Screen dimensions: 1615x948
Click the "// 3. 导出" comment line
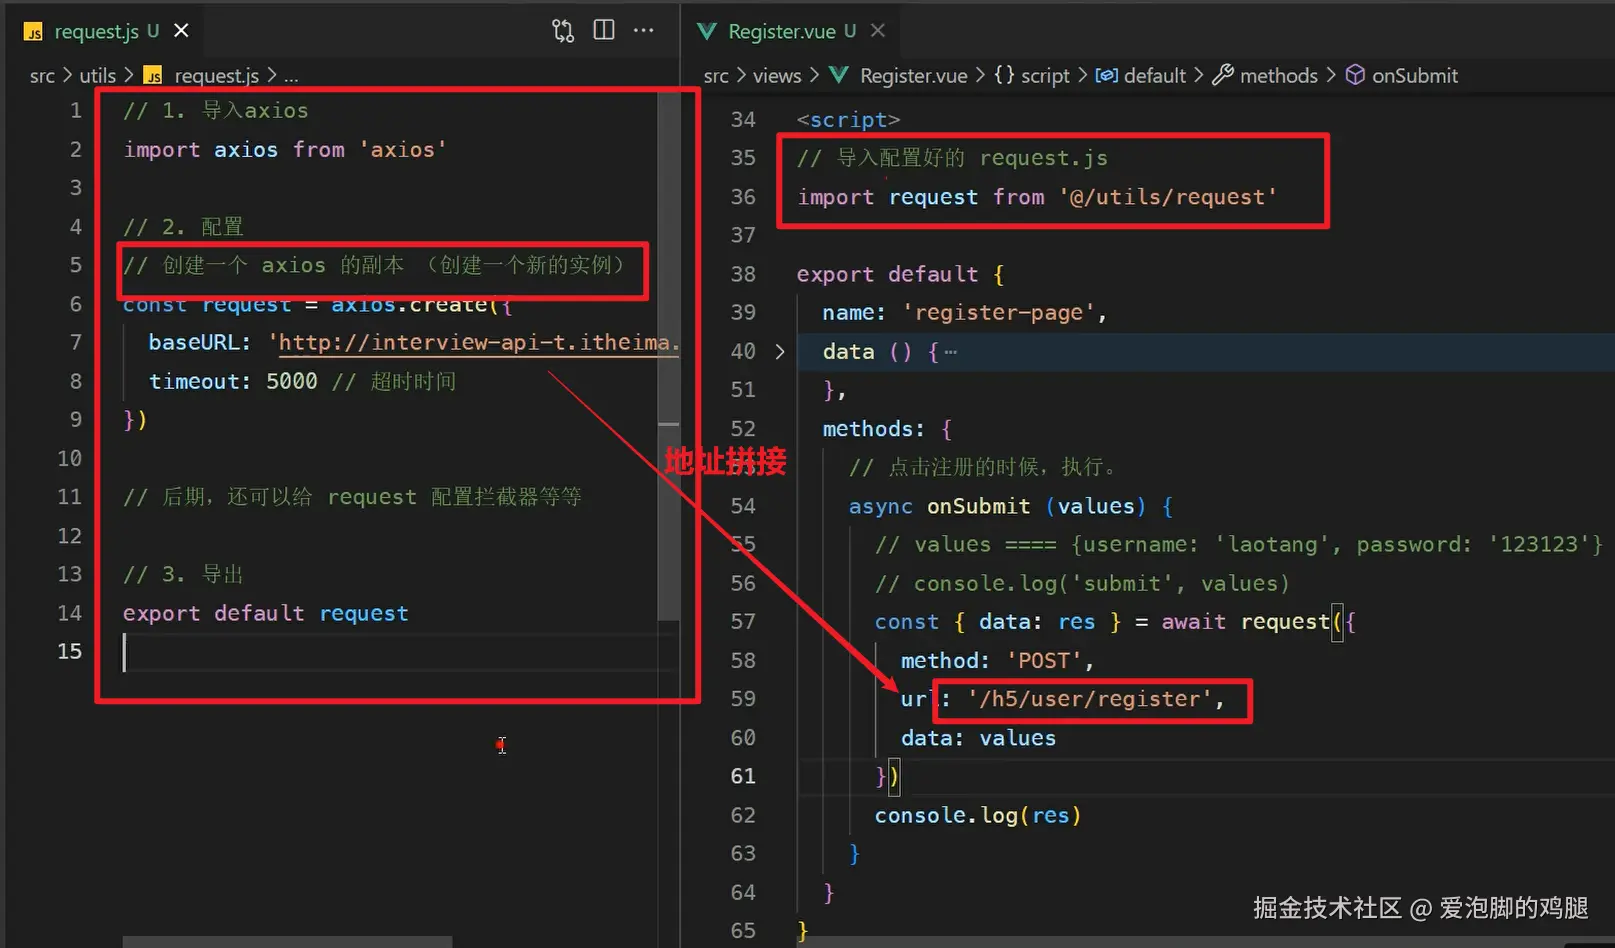click(183, 575)
